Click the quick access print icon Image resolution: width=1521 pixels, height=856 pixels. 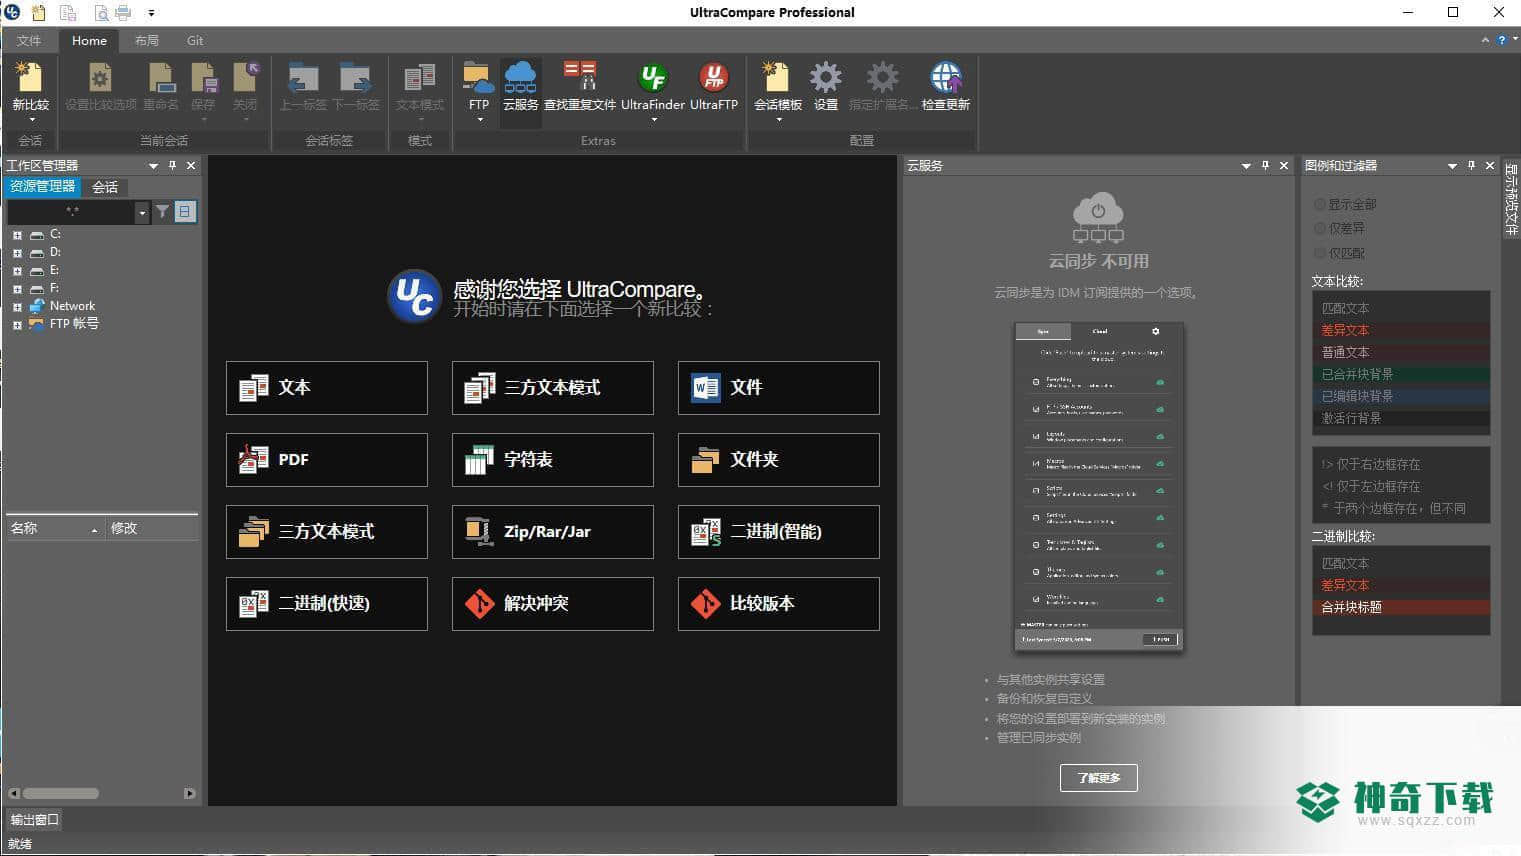[123, 13]
